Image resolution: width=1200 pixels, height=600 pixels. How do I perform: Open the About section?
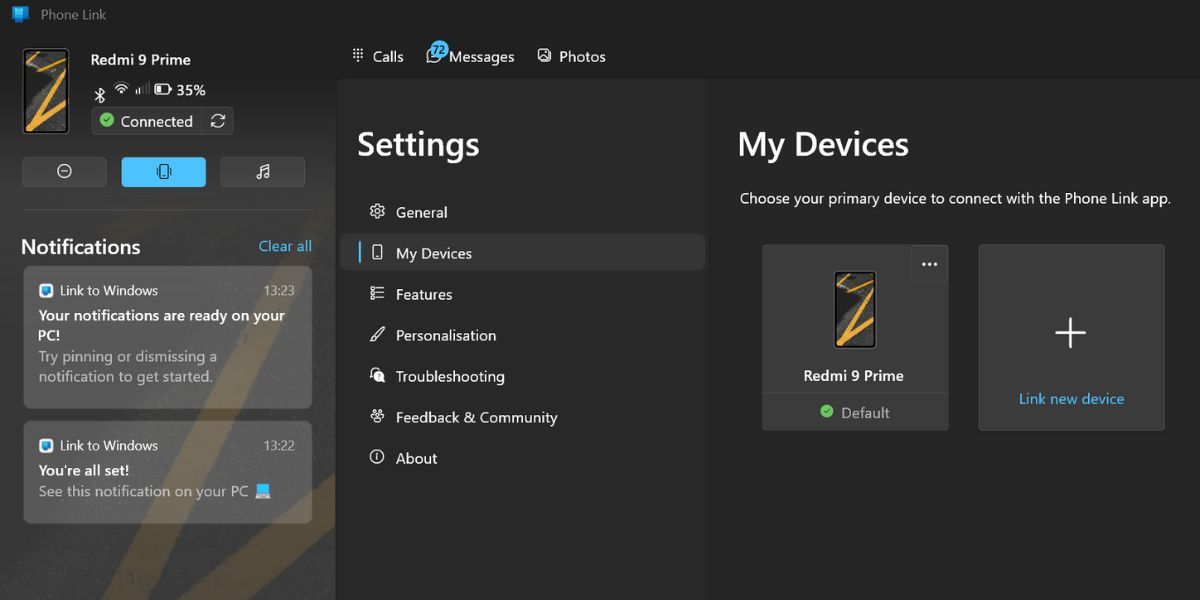416,458
